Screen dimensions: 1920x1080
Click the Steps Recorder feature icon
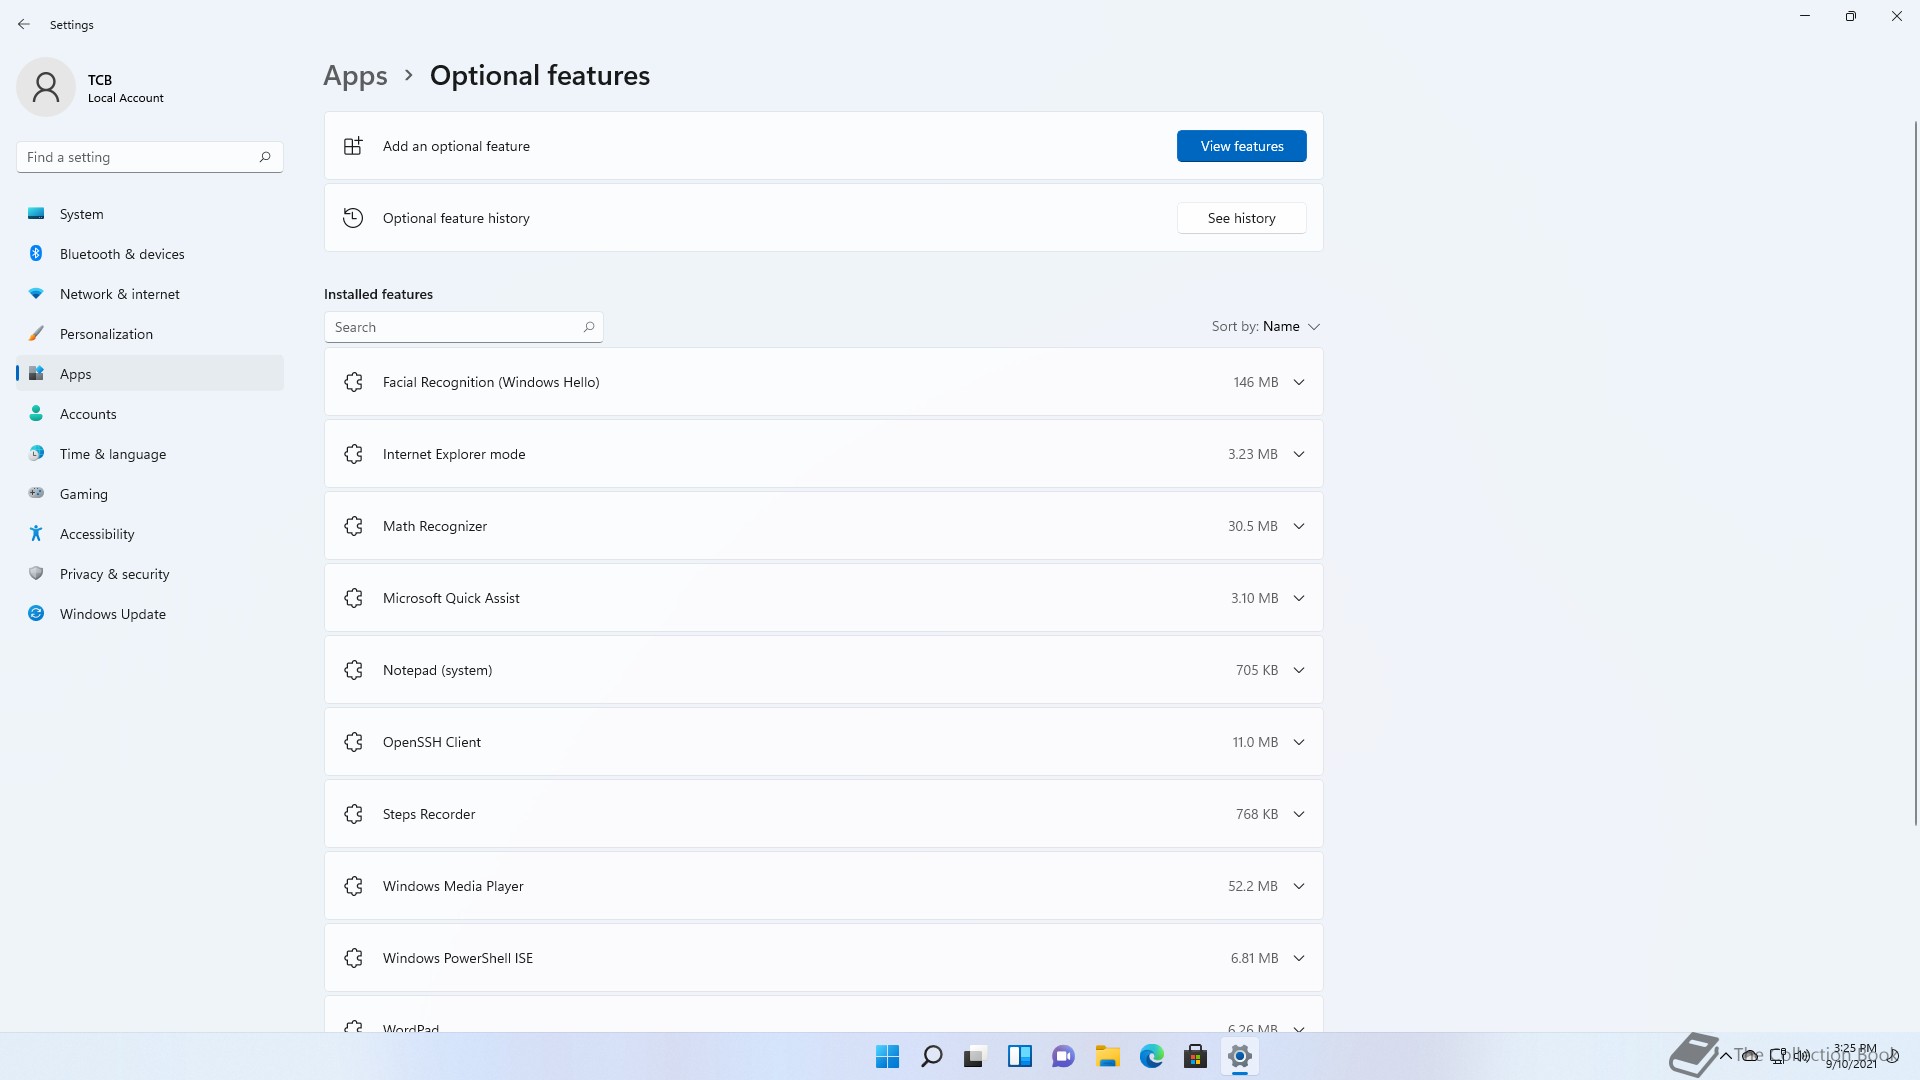(x=353, y=814)
